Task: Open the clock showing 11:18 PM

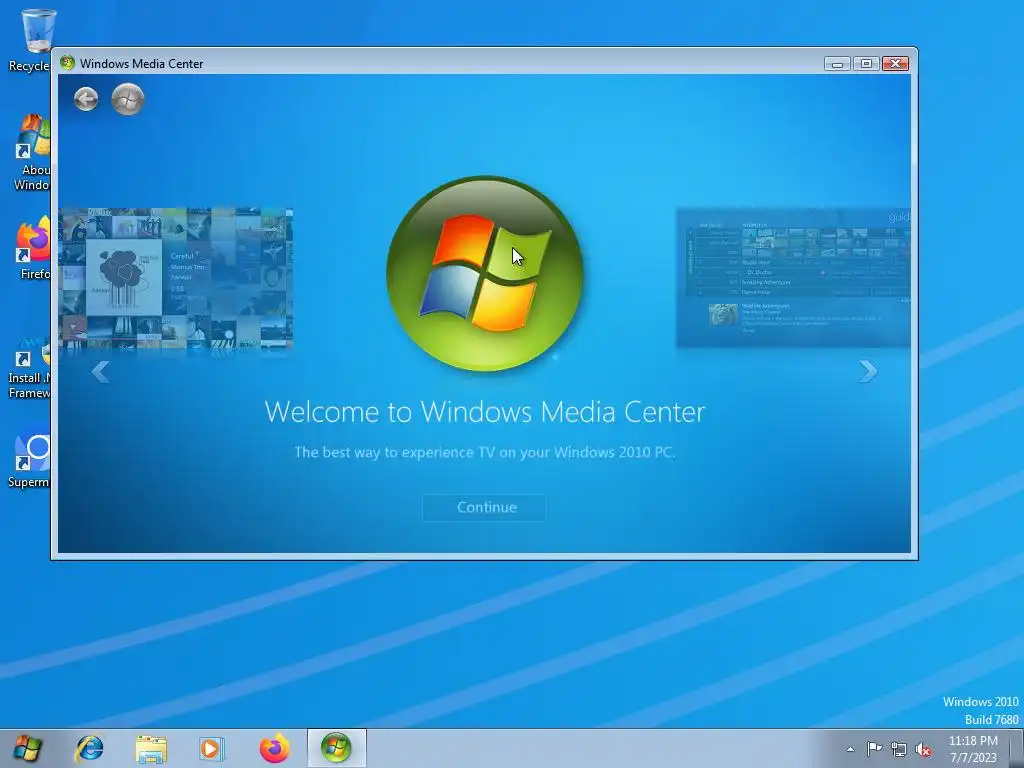Action: pyautogui.click(x=973, y=749)
